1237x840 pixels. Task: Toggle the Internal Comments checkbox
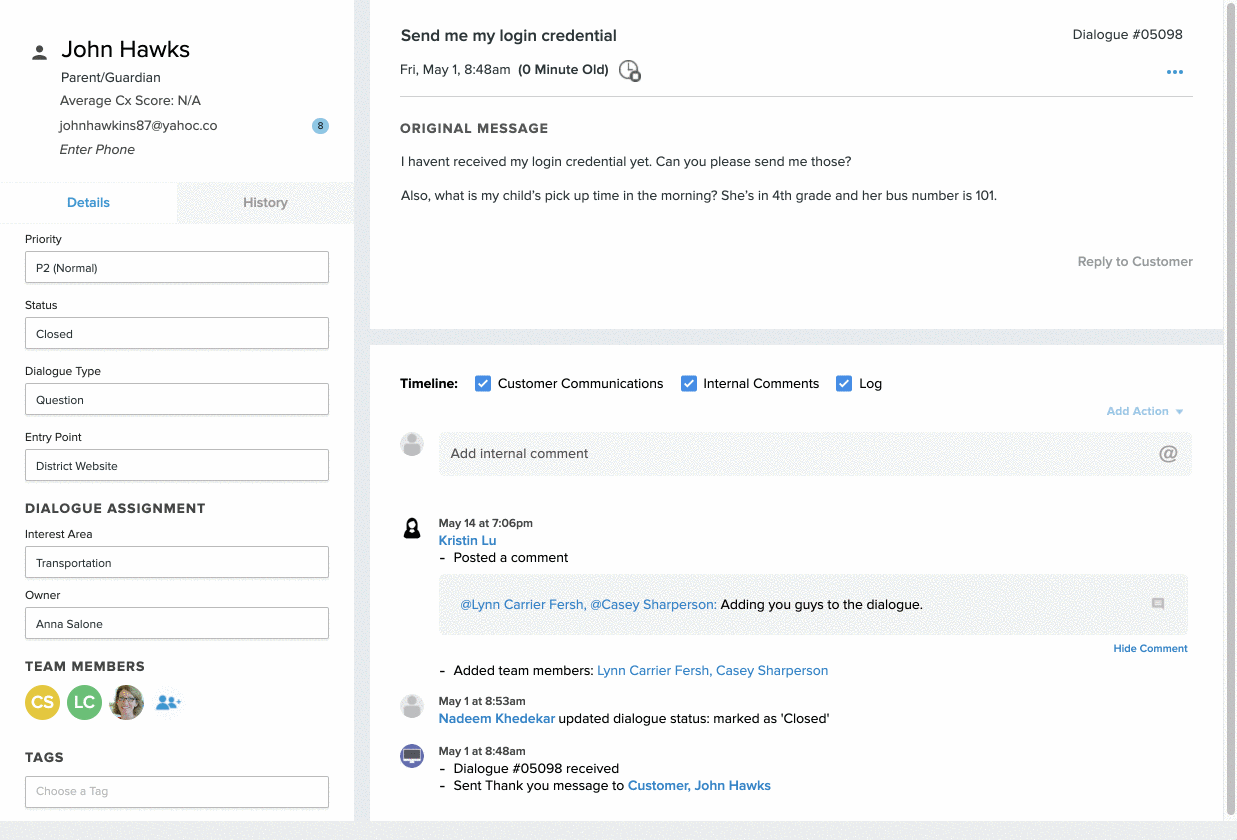(689, 384)
